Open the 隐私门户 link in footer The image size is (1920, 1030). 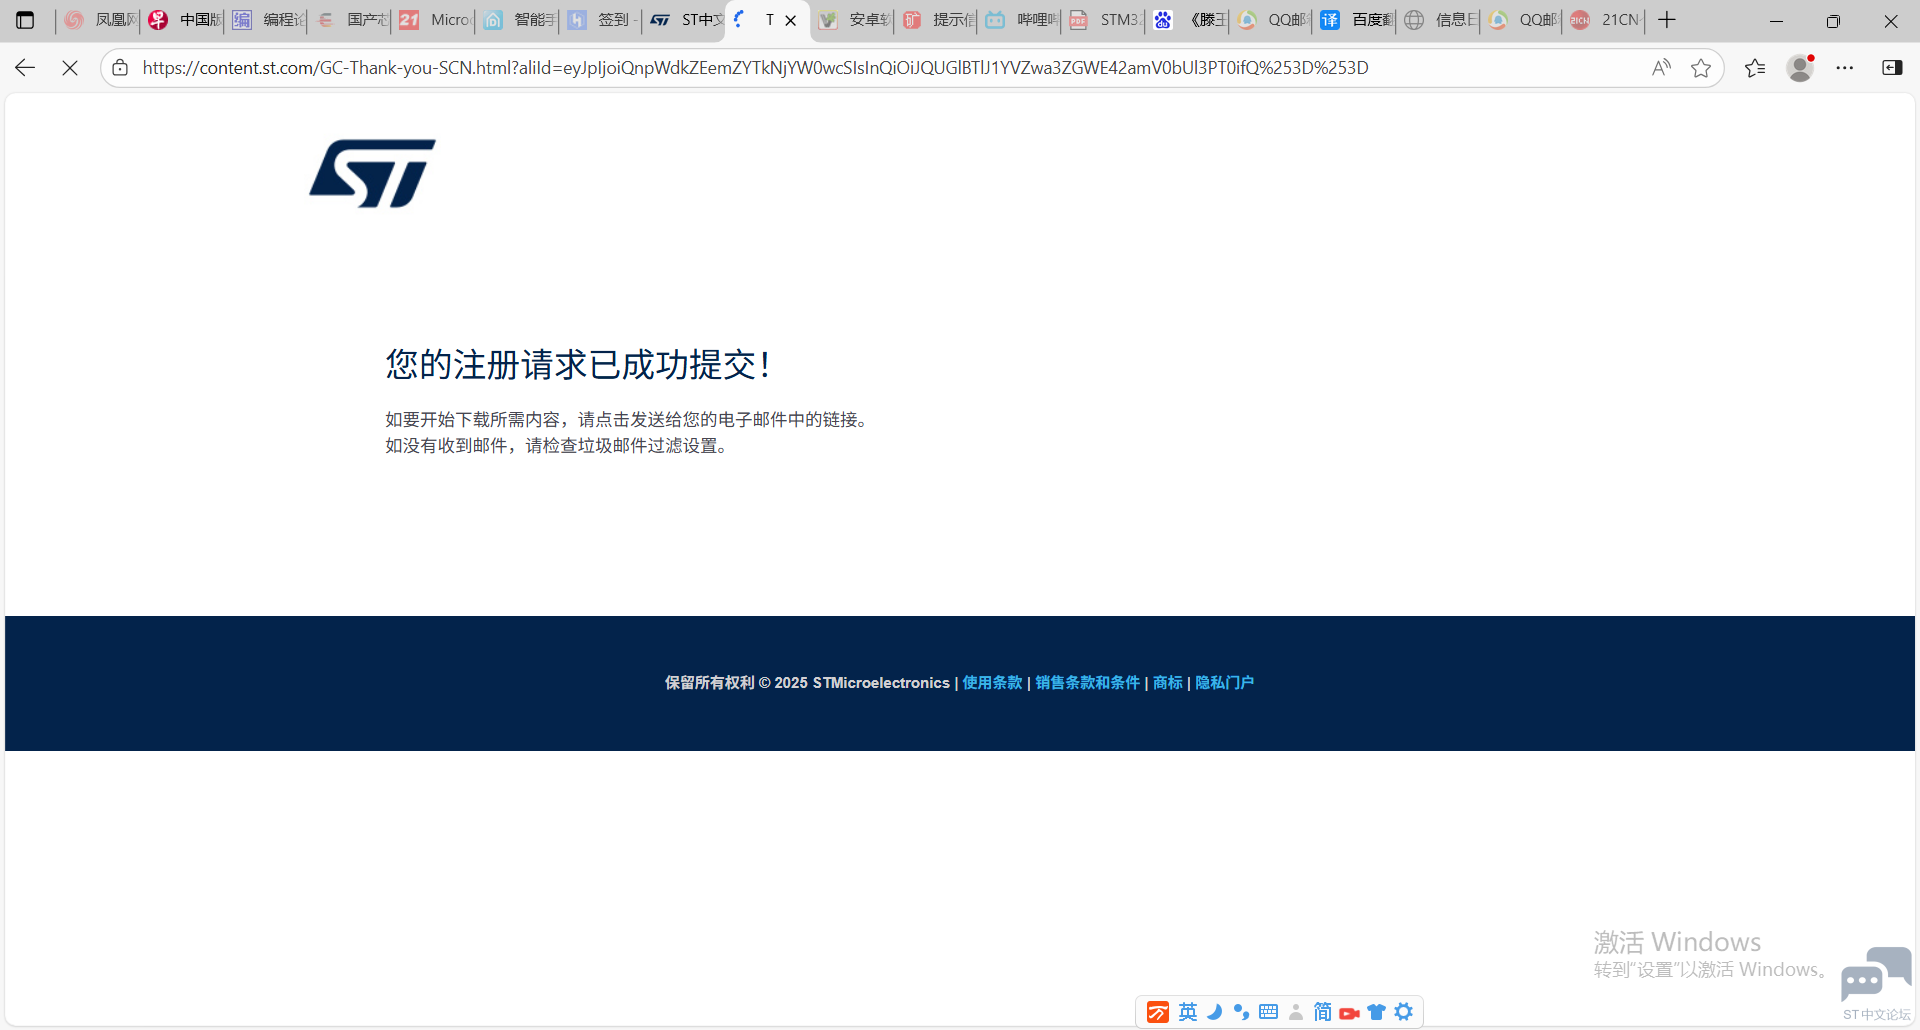[1224, 682]
